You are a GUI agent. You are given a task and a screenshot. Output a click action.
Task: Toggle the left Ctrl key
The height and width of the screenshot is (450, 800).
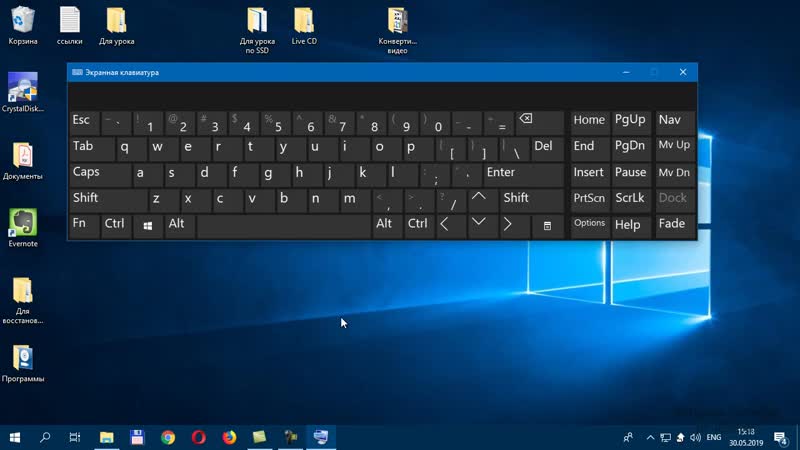(115, 226)
